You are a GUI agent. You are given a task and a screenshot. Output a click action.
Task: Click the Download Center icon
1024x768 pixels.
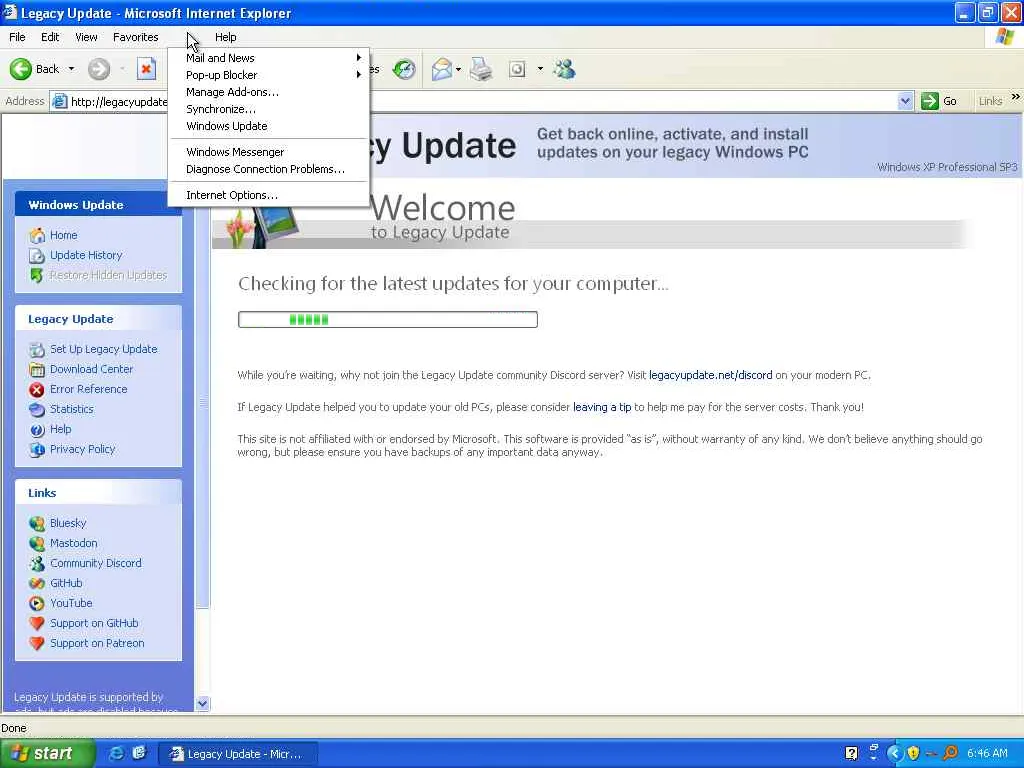[x=37, y=370]
